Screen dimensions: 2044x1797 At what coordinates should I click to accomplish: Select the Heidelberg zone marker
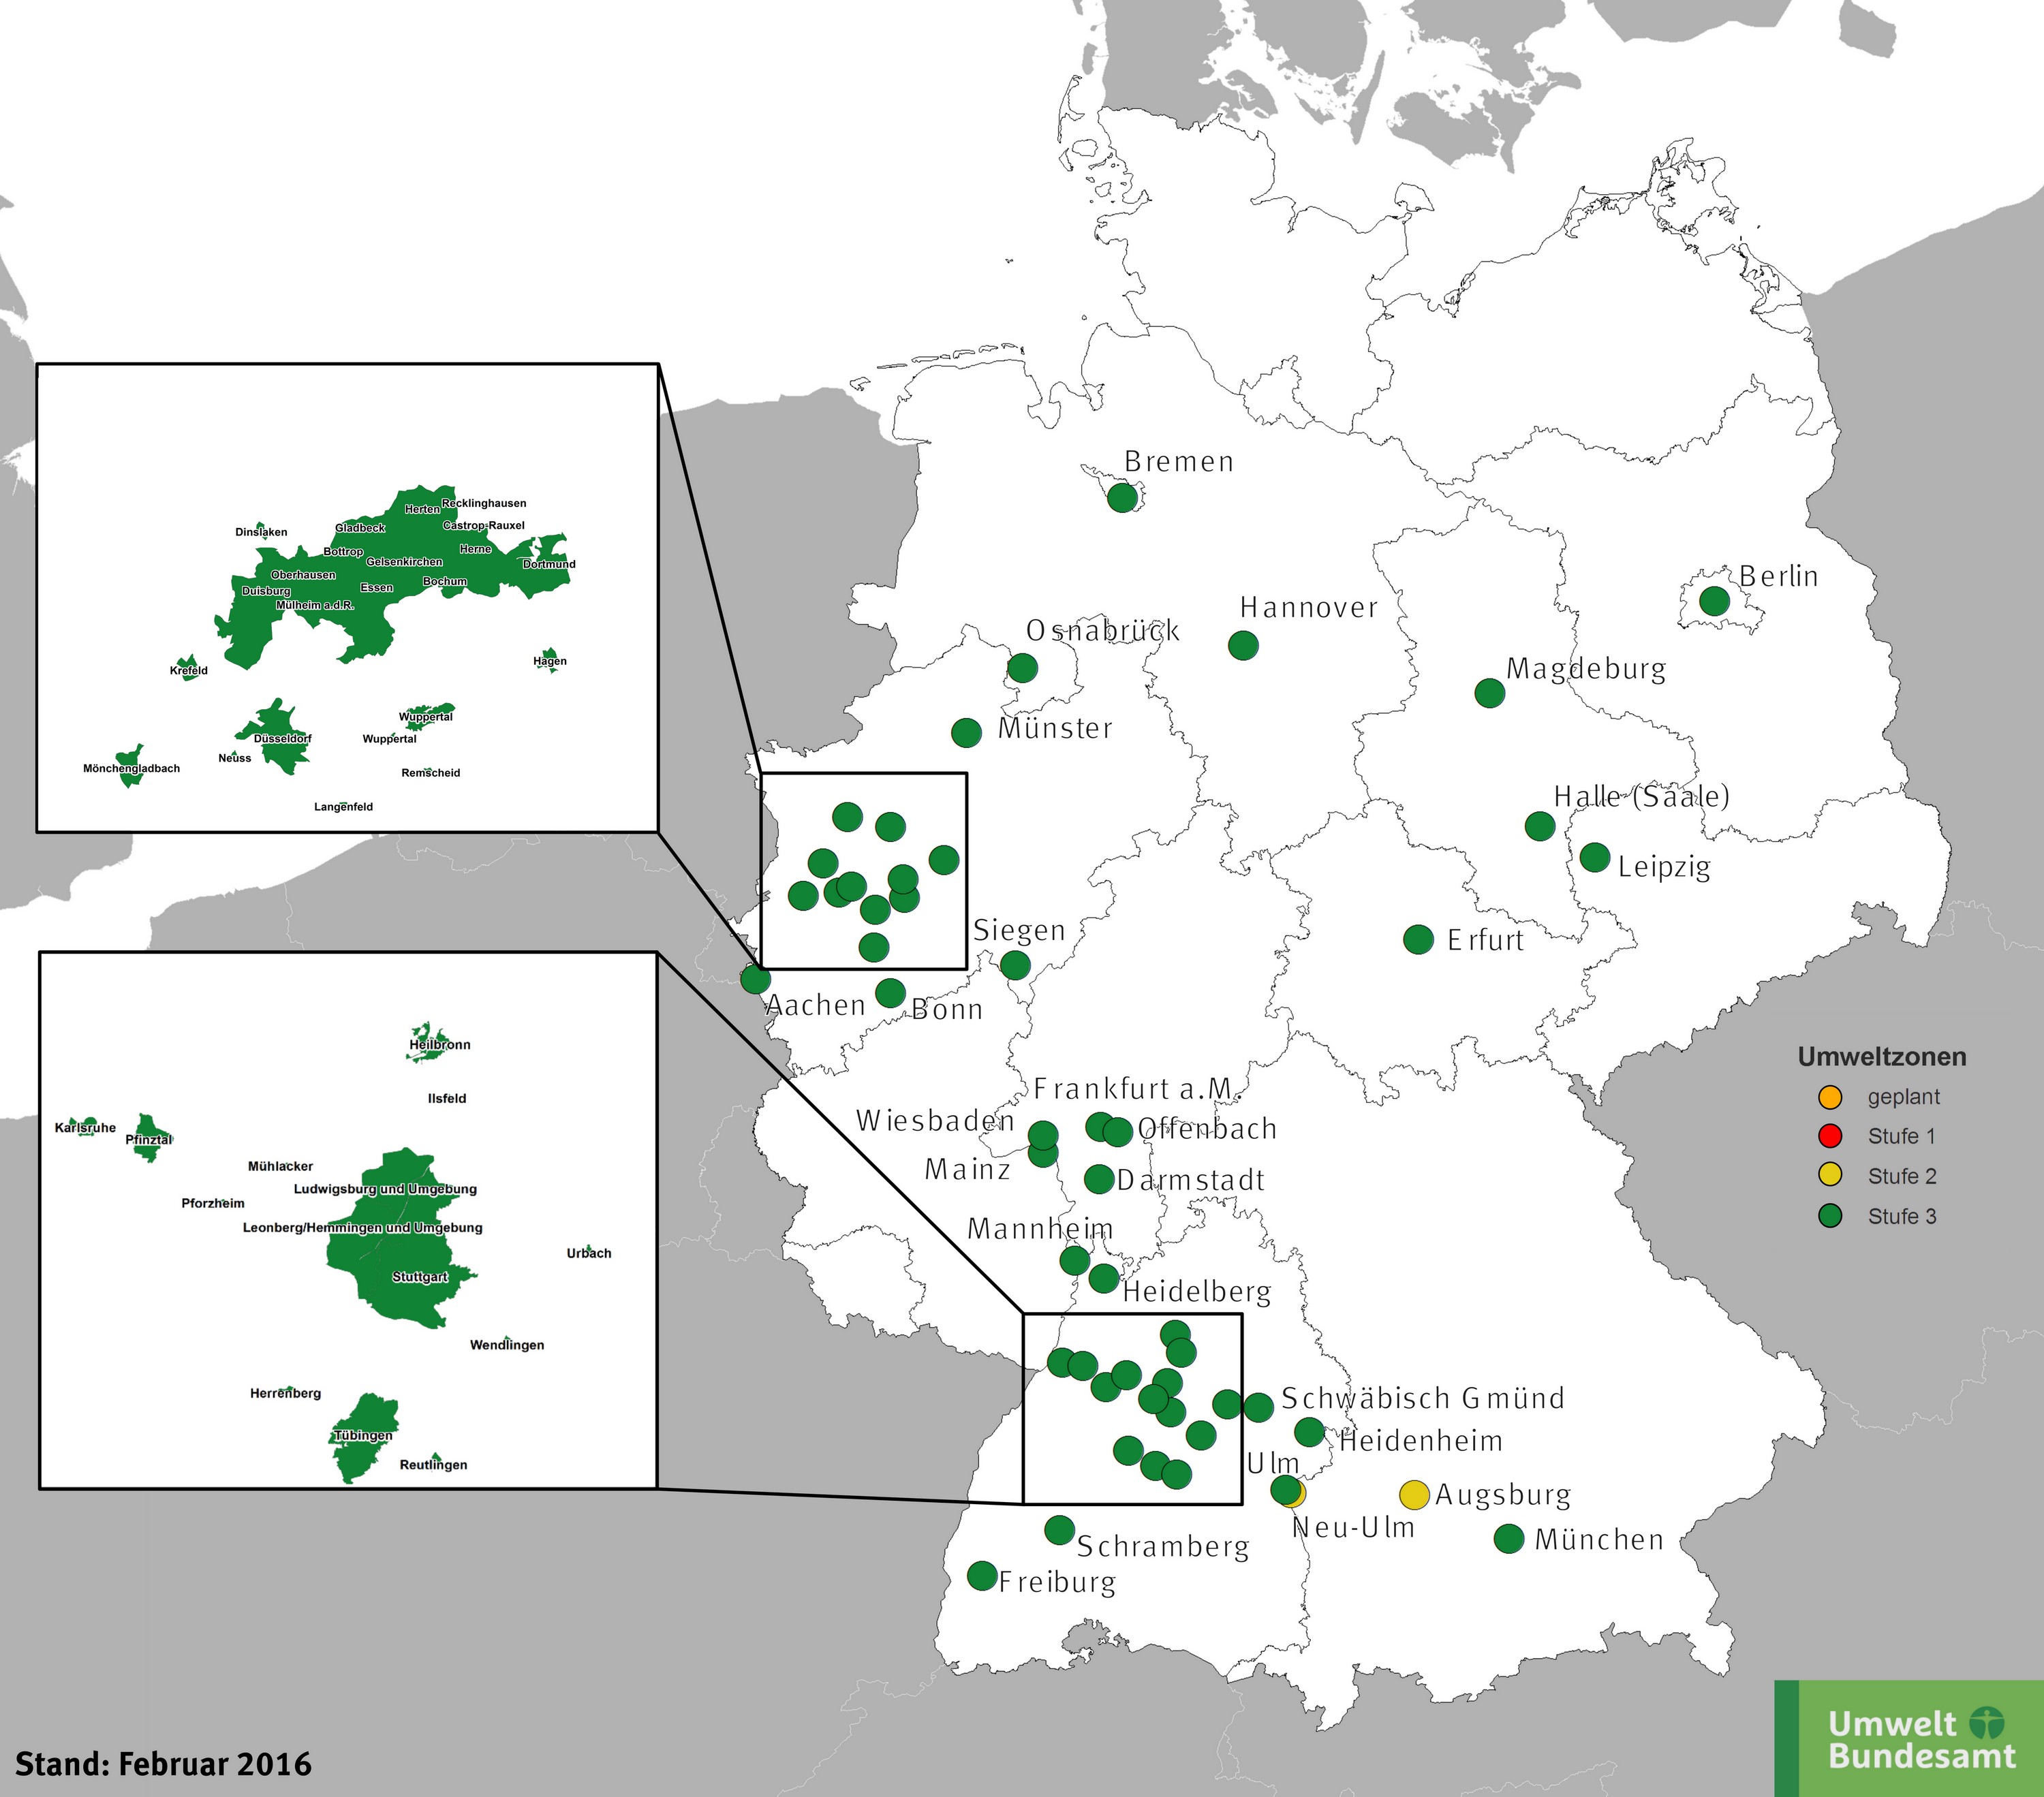(1103, 1278)
